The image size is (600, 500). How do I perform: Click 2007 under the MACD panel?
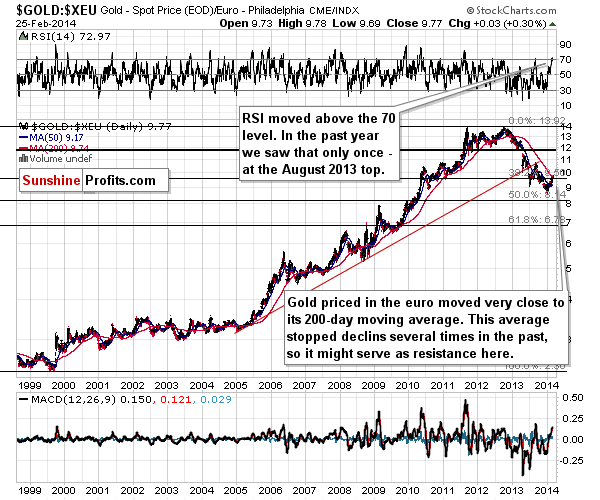[305, 490]
